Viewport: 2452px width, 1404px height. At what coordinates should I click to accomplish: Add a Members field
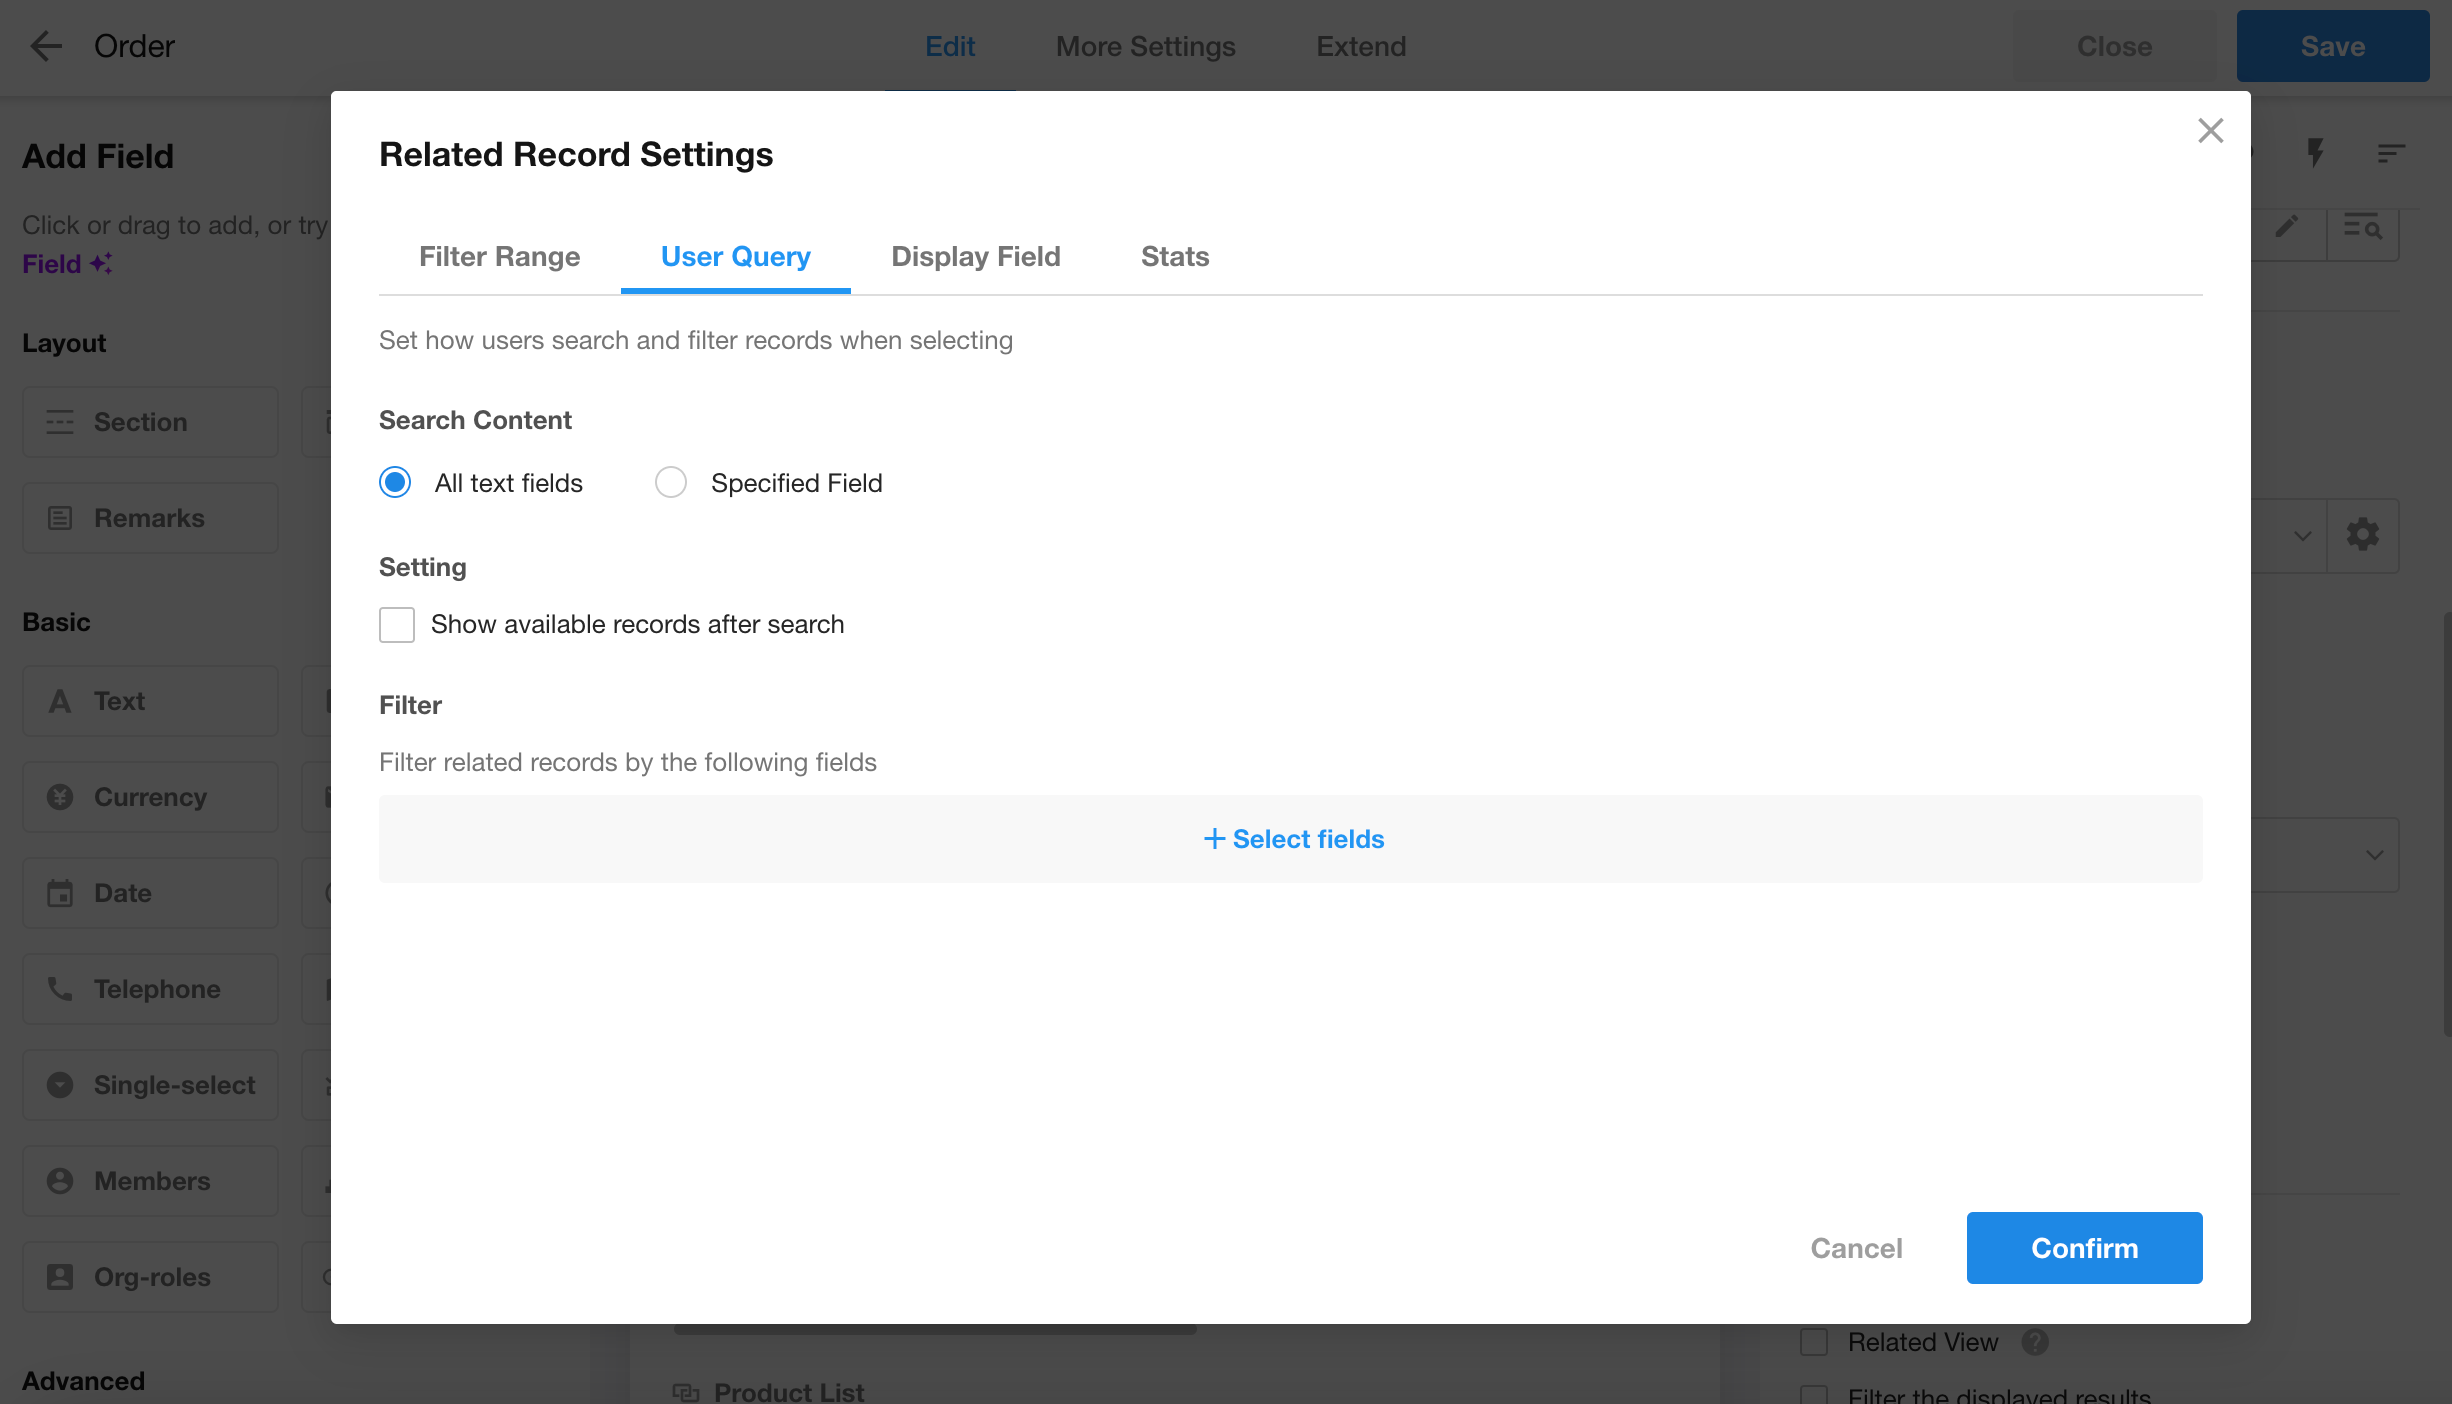click(150, 1181)
